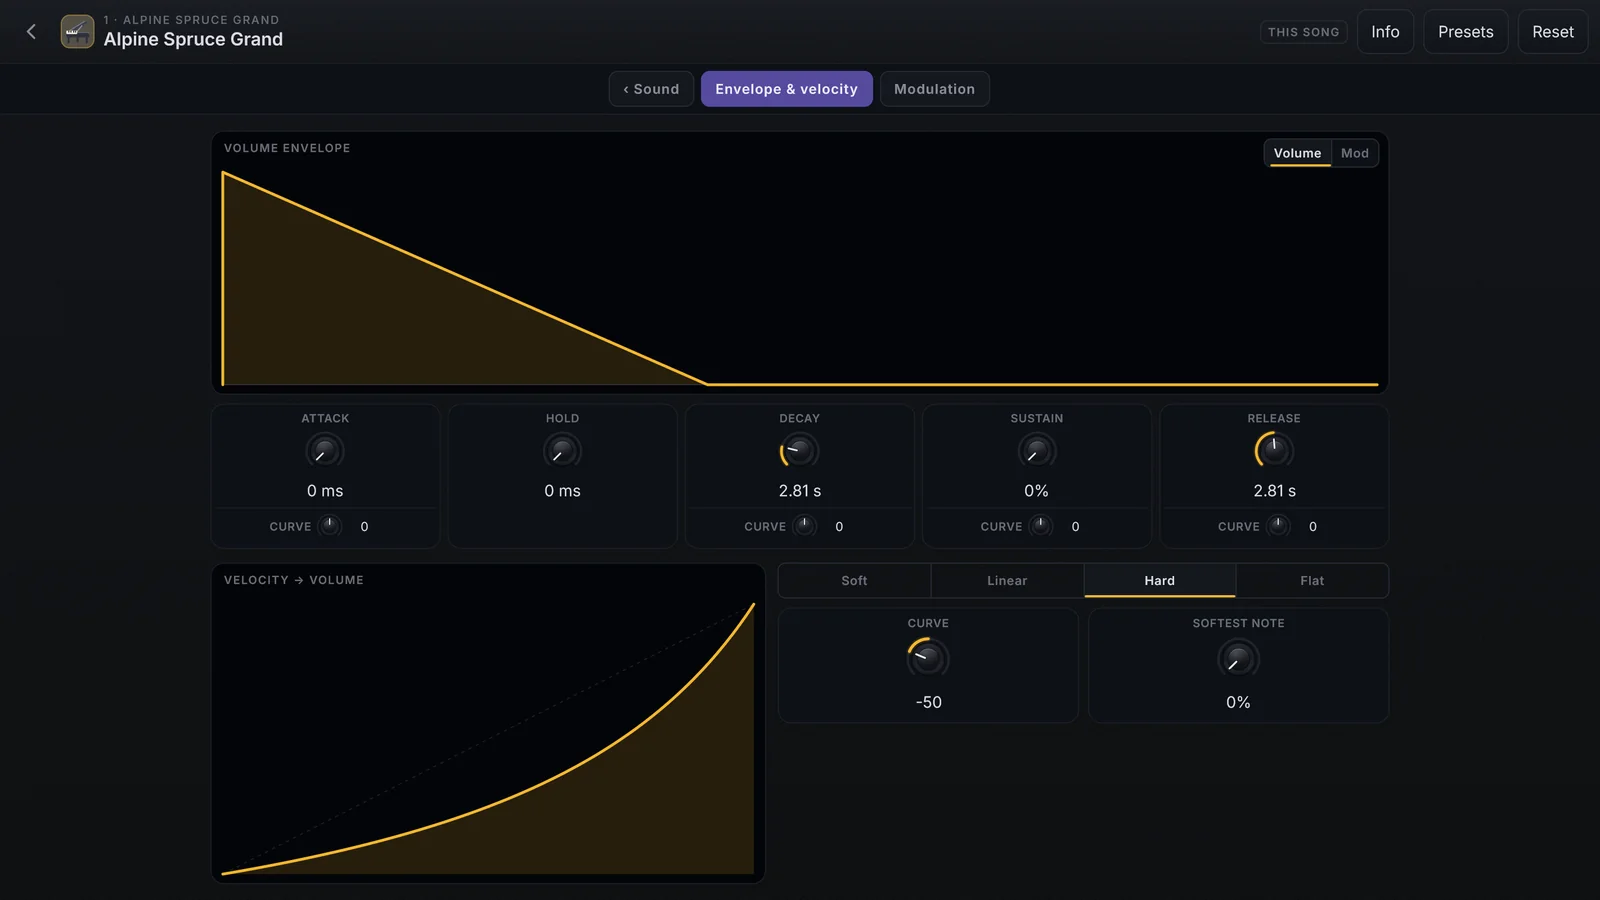The image size is (1600, 900).
Task: Click the Decay value 2.81 s
Action: pos(800,491)
